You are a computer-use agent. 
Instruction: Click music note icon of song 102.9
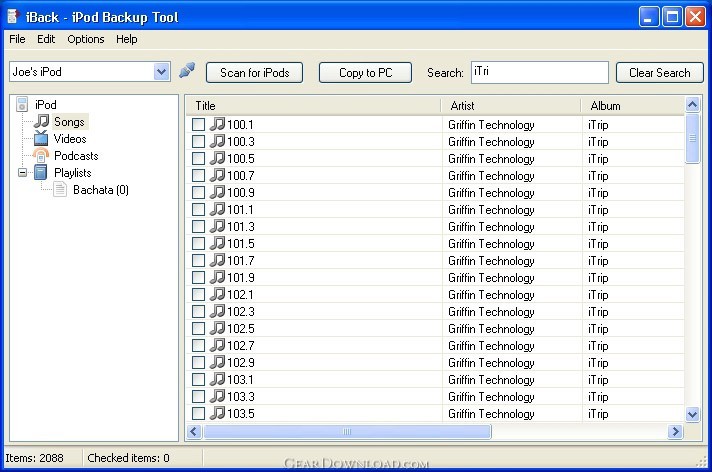coord(218,362)
